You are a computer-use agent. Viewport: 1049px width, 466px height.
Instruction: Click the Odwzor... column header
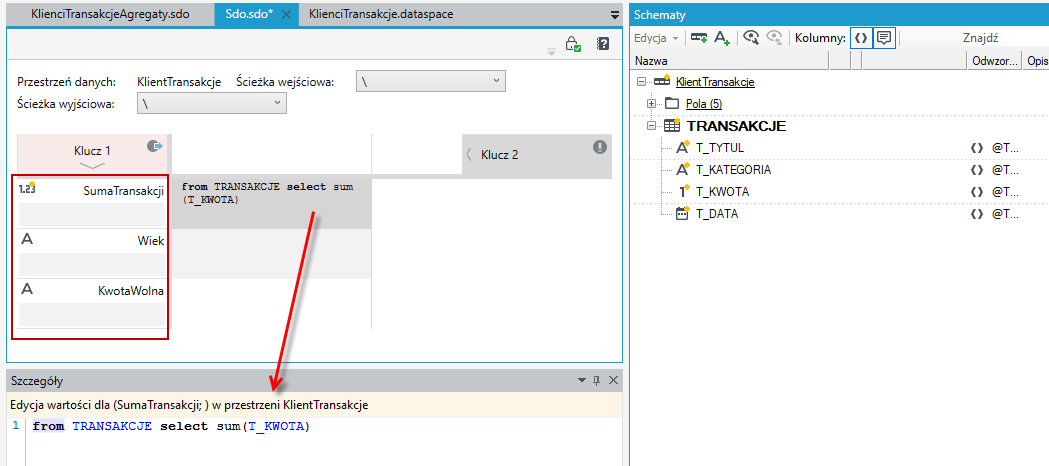pos(994,61)
